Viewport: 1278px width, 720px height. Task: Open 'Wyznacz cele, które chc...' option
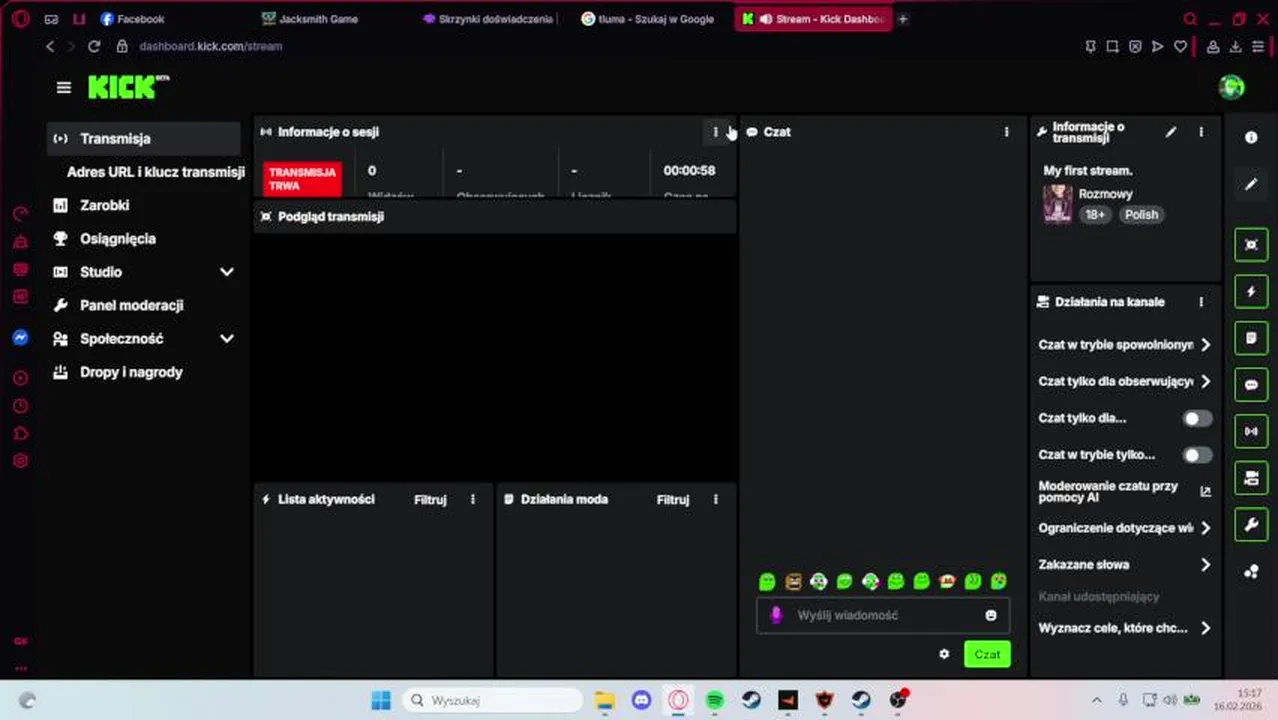pos(1125,628)
